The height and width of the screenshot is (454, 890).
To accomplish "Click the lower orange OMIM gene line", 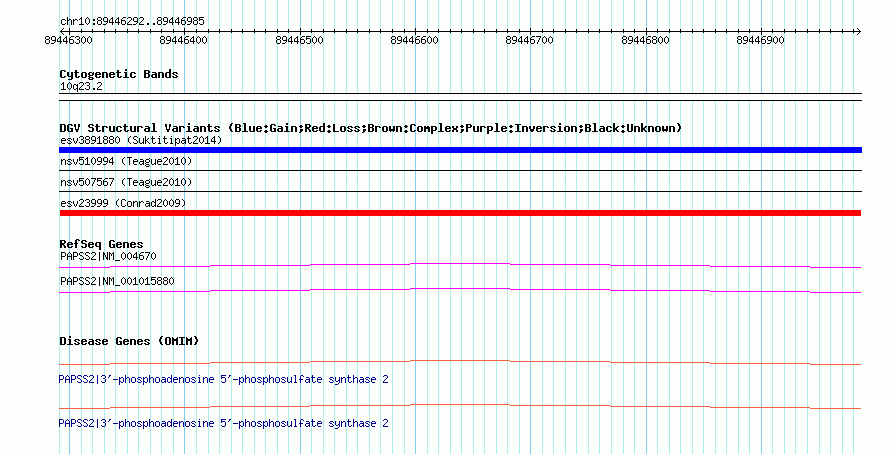I will pyautogui.click(x=460, y=405).
